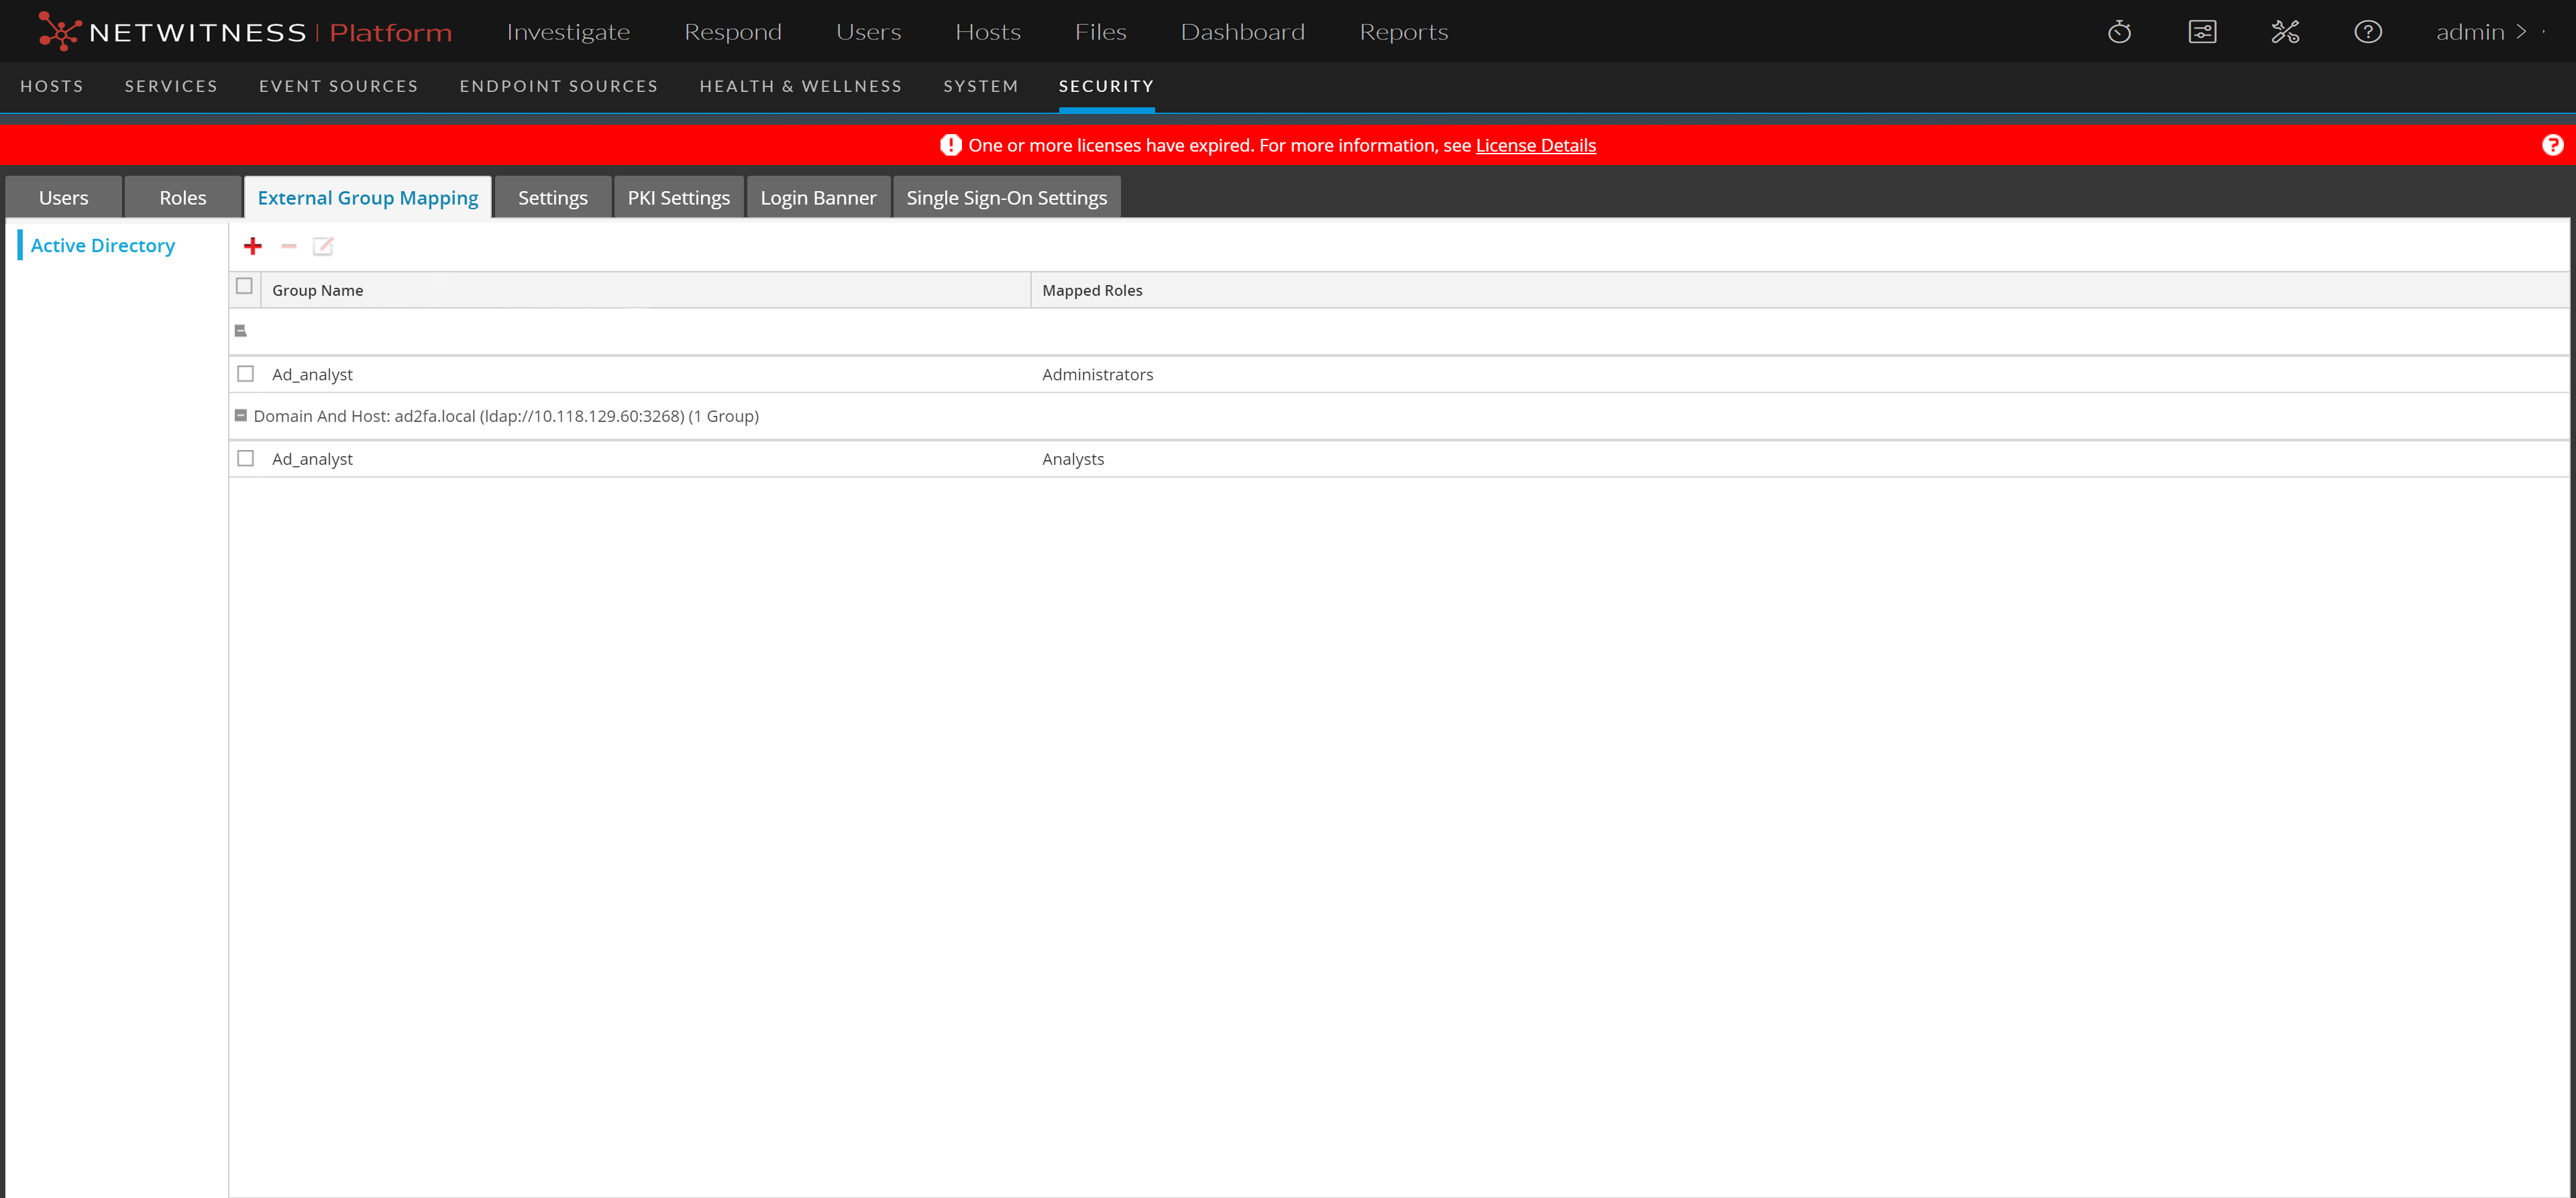Check the Ad_analyst row mapped to Administrators

[245, 373]
